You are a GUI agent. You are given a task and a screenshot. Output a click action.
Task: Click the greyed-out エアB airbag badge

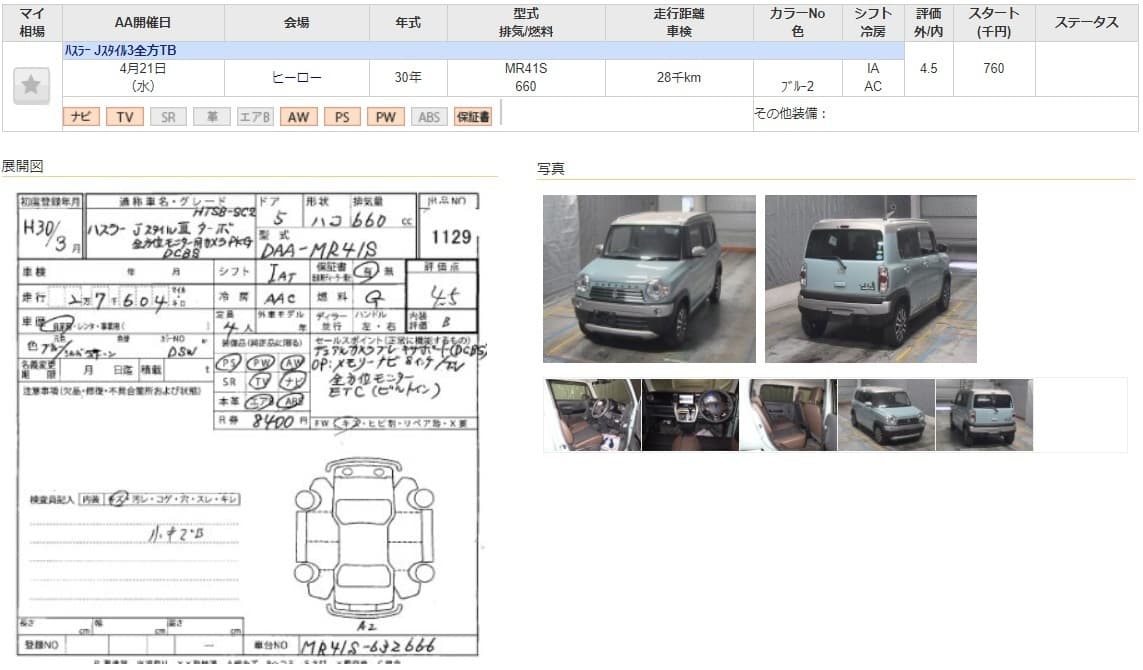(255, 117)
